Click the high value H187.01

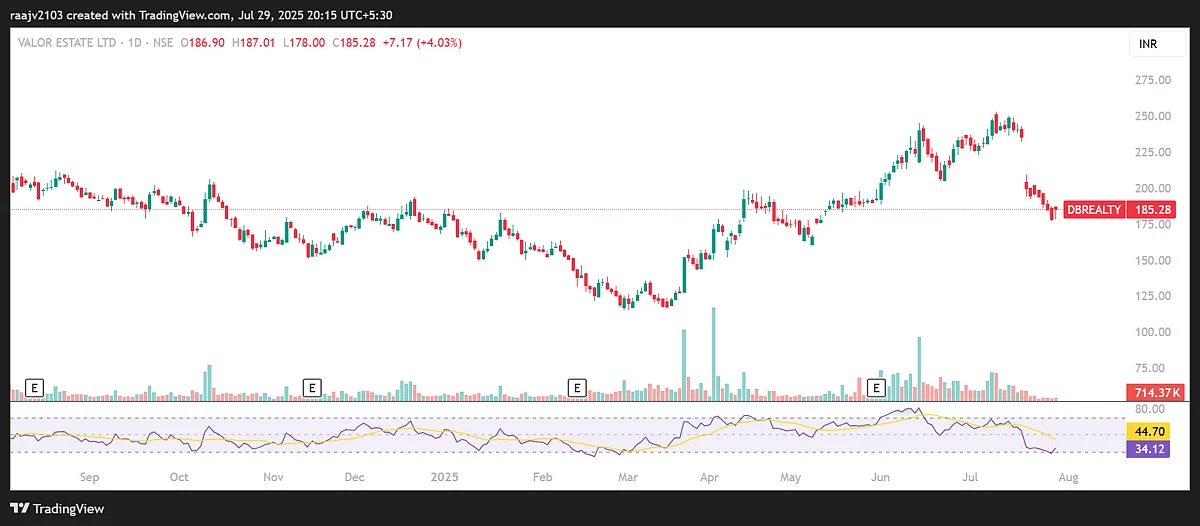pyautogui.click(x=253, y=42)
